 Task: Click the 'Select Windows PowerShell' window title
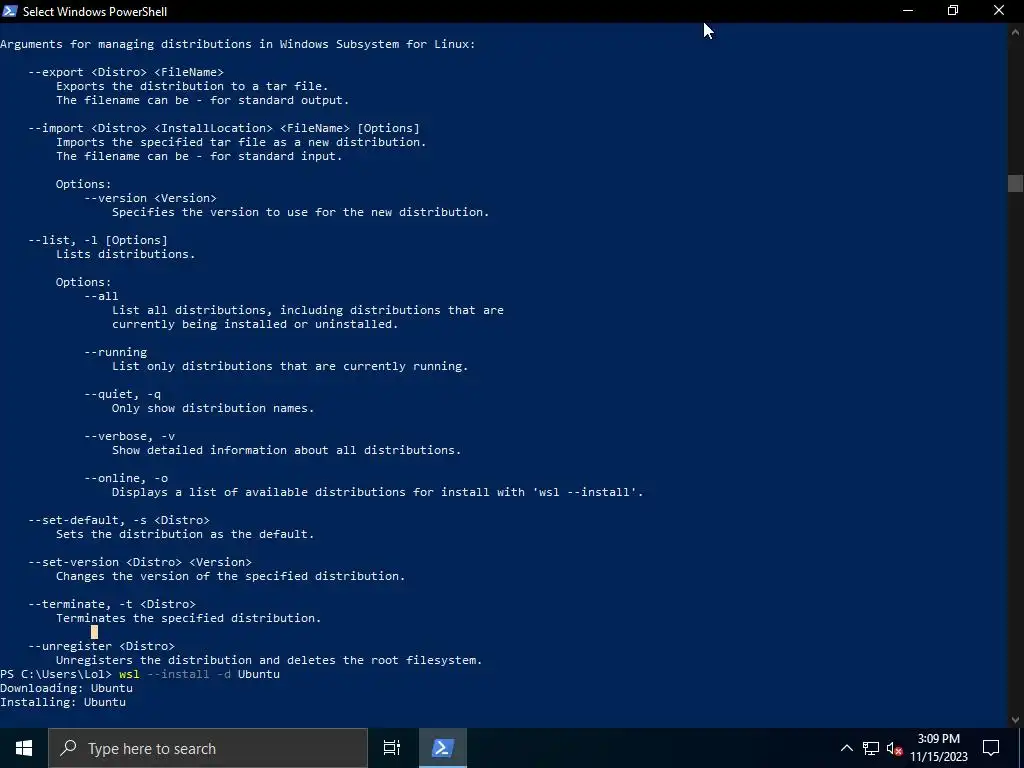coord(95,12)
